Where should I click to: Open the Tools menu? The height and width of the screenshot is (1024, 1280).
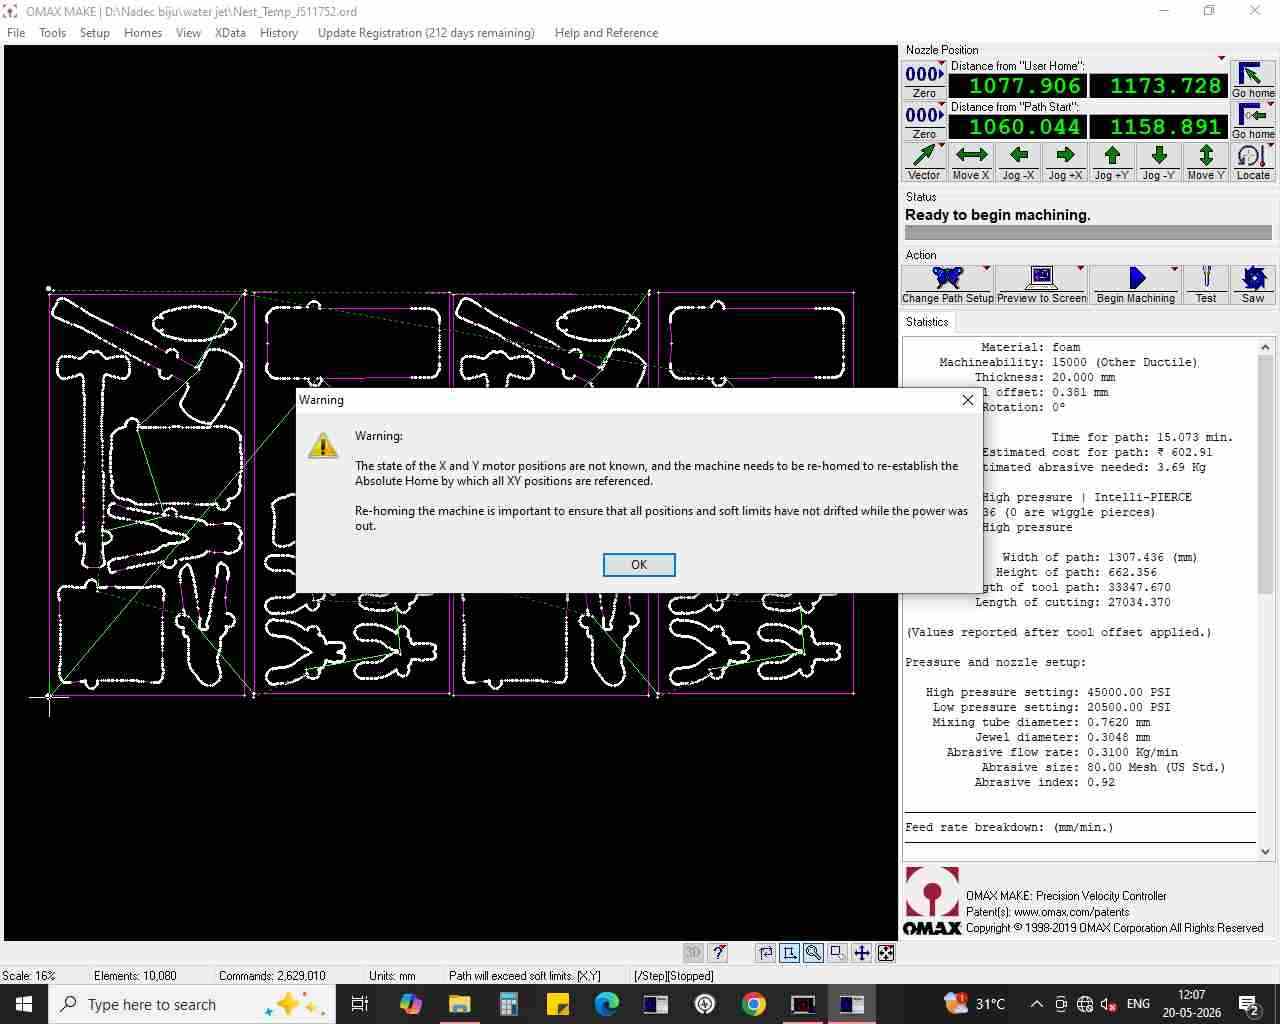tap(52, 33)
